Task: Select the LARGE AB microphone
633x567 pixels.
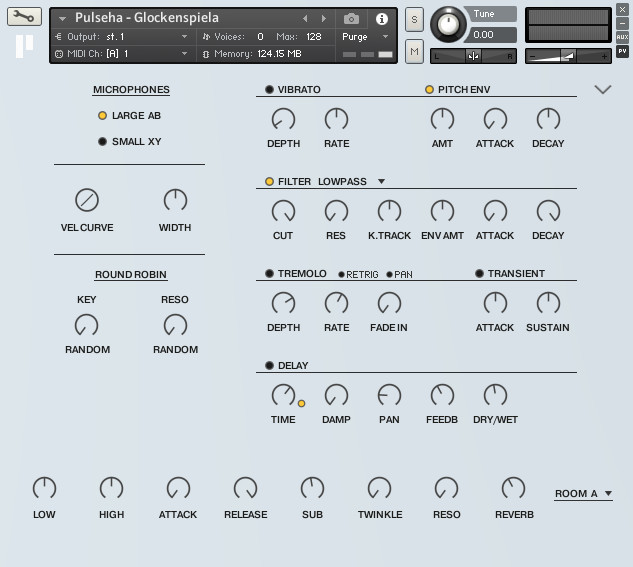Action: tap(103, 116)
